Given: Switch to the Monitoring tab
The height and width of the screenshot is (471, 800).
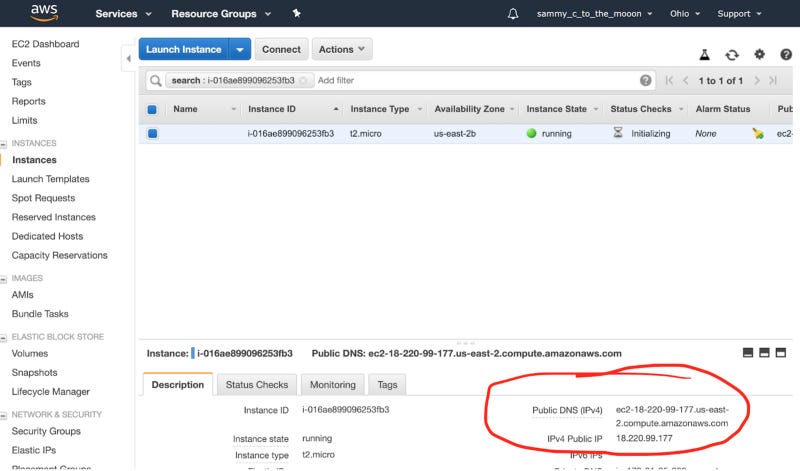Looking at the screenshot, I should pyautogui.click(x=333, y=385).
